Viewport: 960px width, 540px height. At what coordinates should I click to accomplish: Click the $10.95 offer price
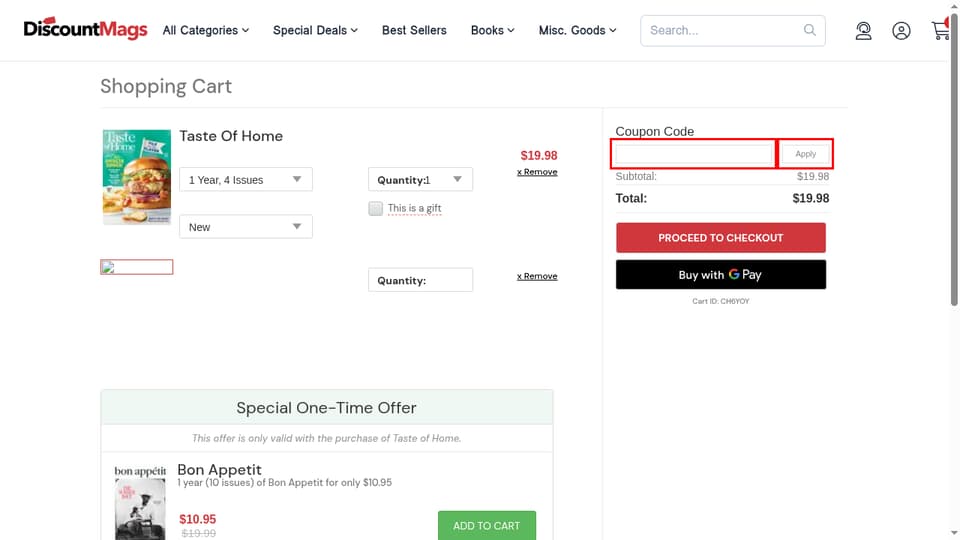197,519
